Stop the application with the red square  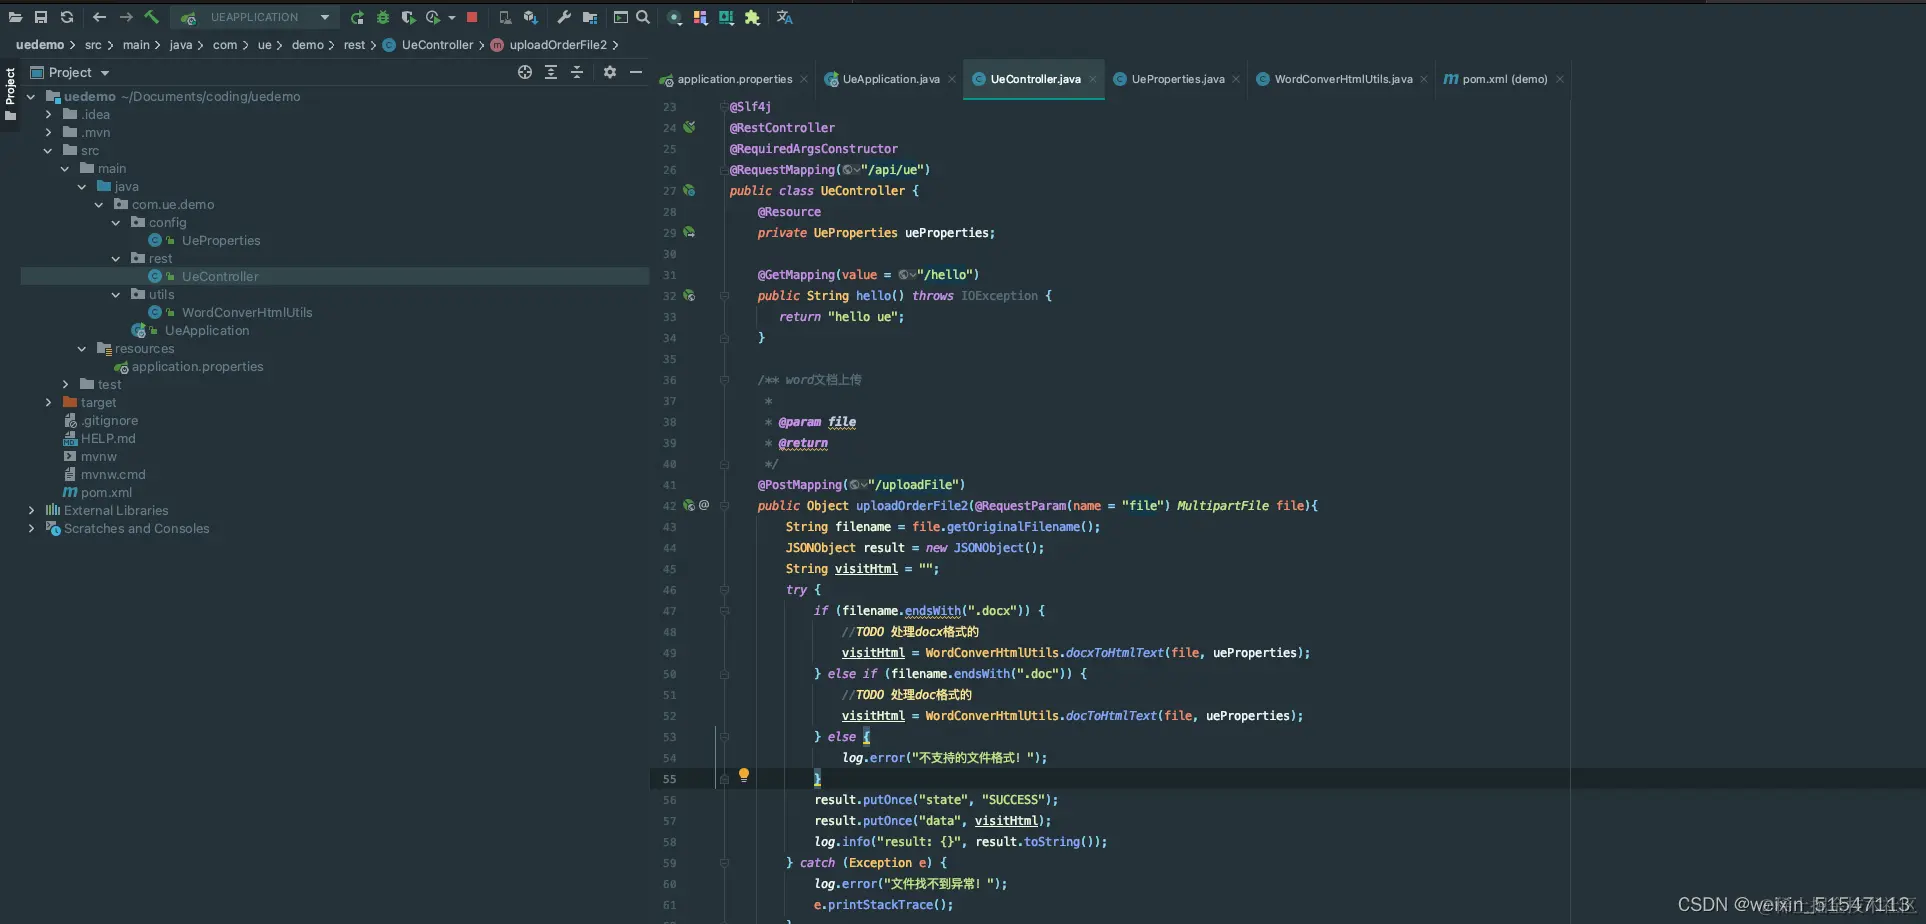(x=472, y=17)
